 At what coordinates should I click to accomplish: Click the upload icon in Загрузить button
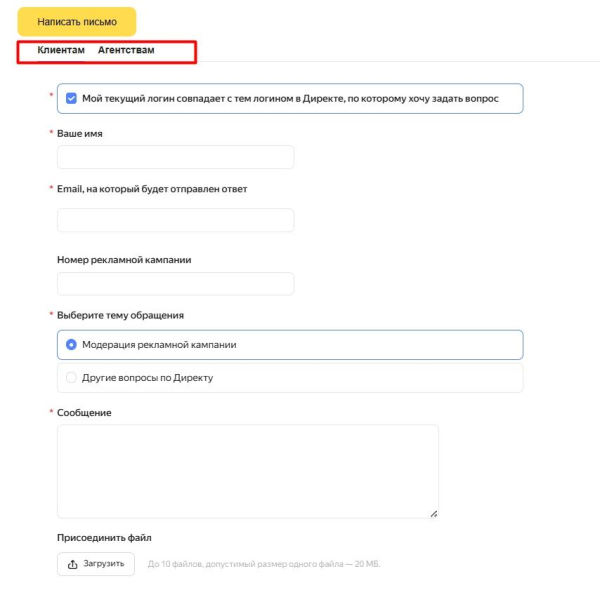(72, 564)
